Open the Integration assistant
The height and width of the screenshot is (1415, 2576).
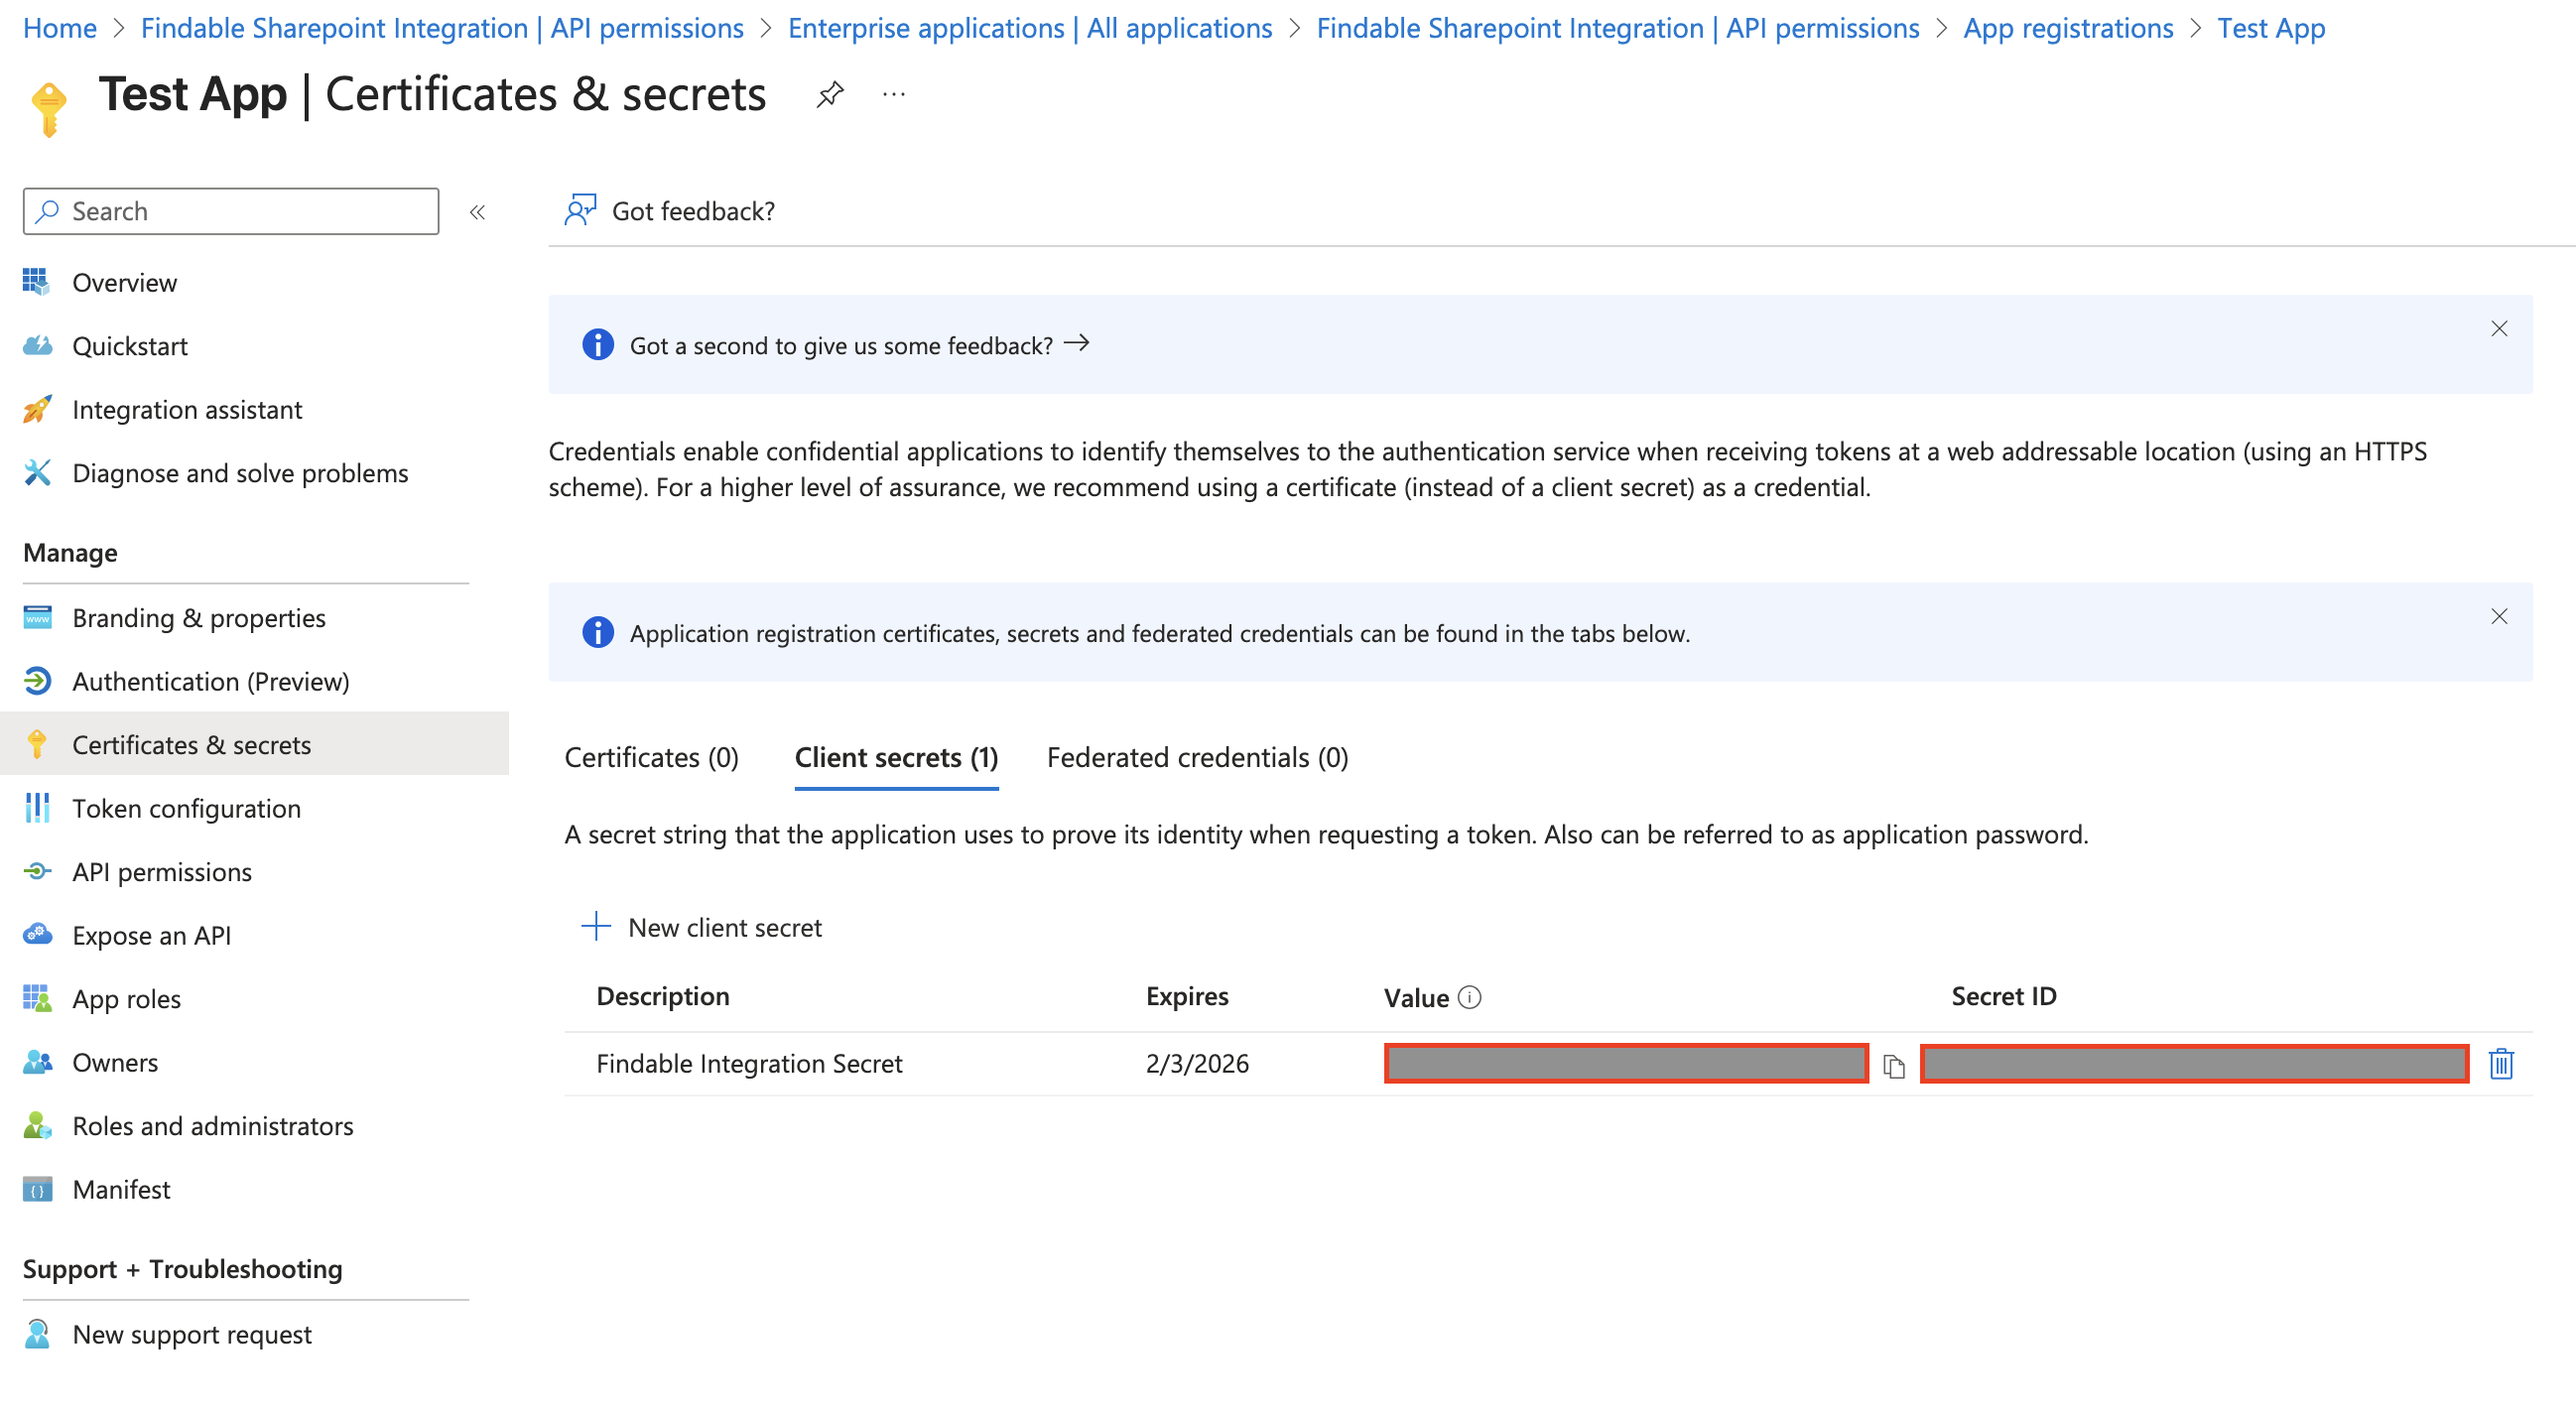[x=187, y=409]
